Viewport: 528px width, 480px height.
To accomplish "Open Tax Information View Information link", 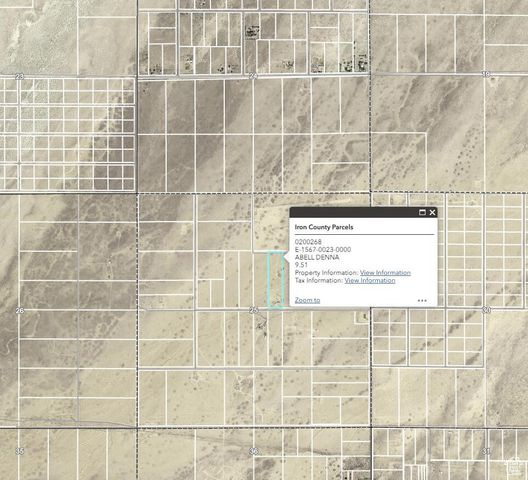I will (x=370, y=280).
